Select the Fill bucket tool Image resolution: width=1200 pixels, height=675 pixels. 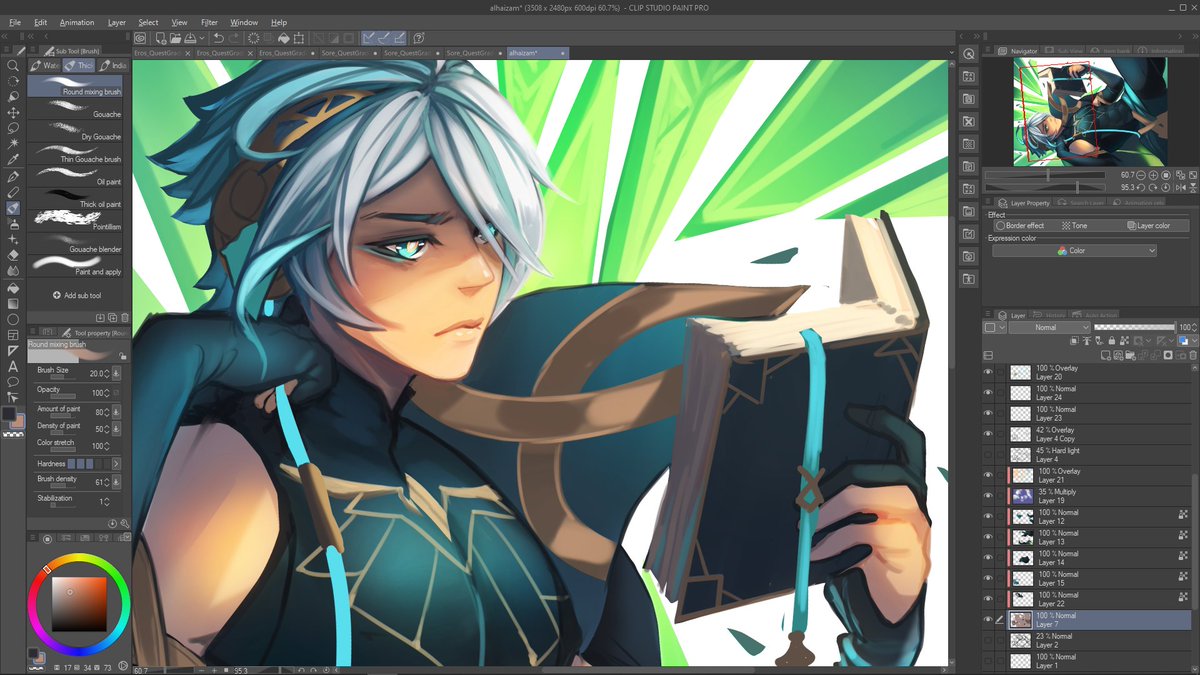tap(13, 288)
